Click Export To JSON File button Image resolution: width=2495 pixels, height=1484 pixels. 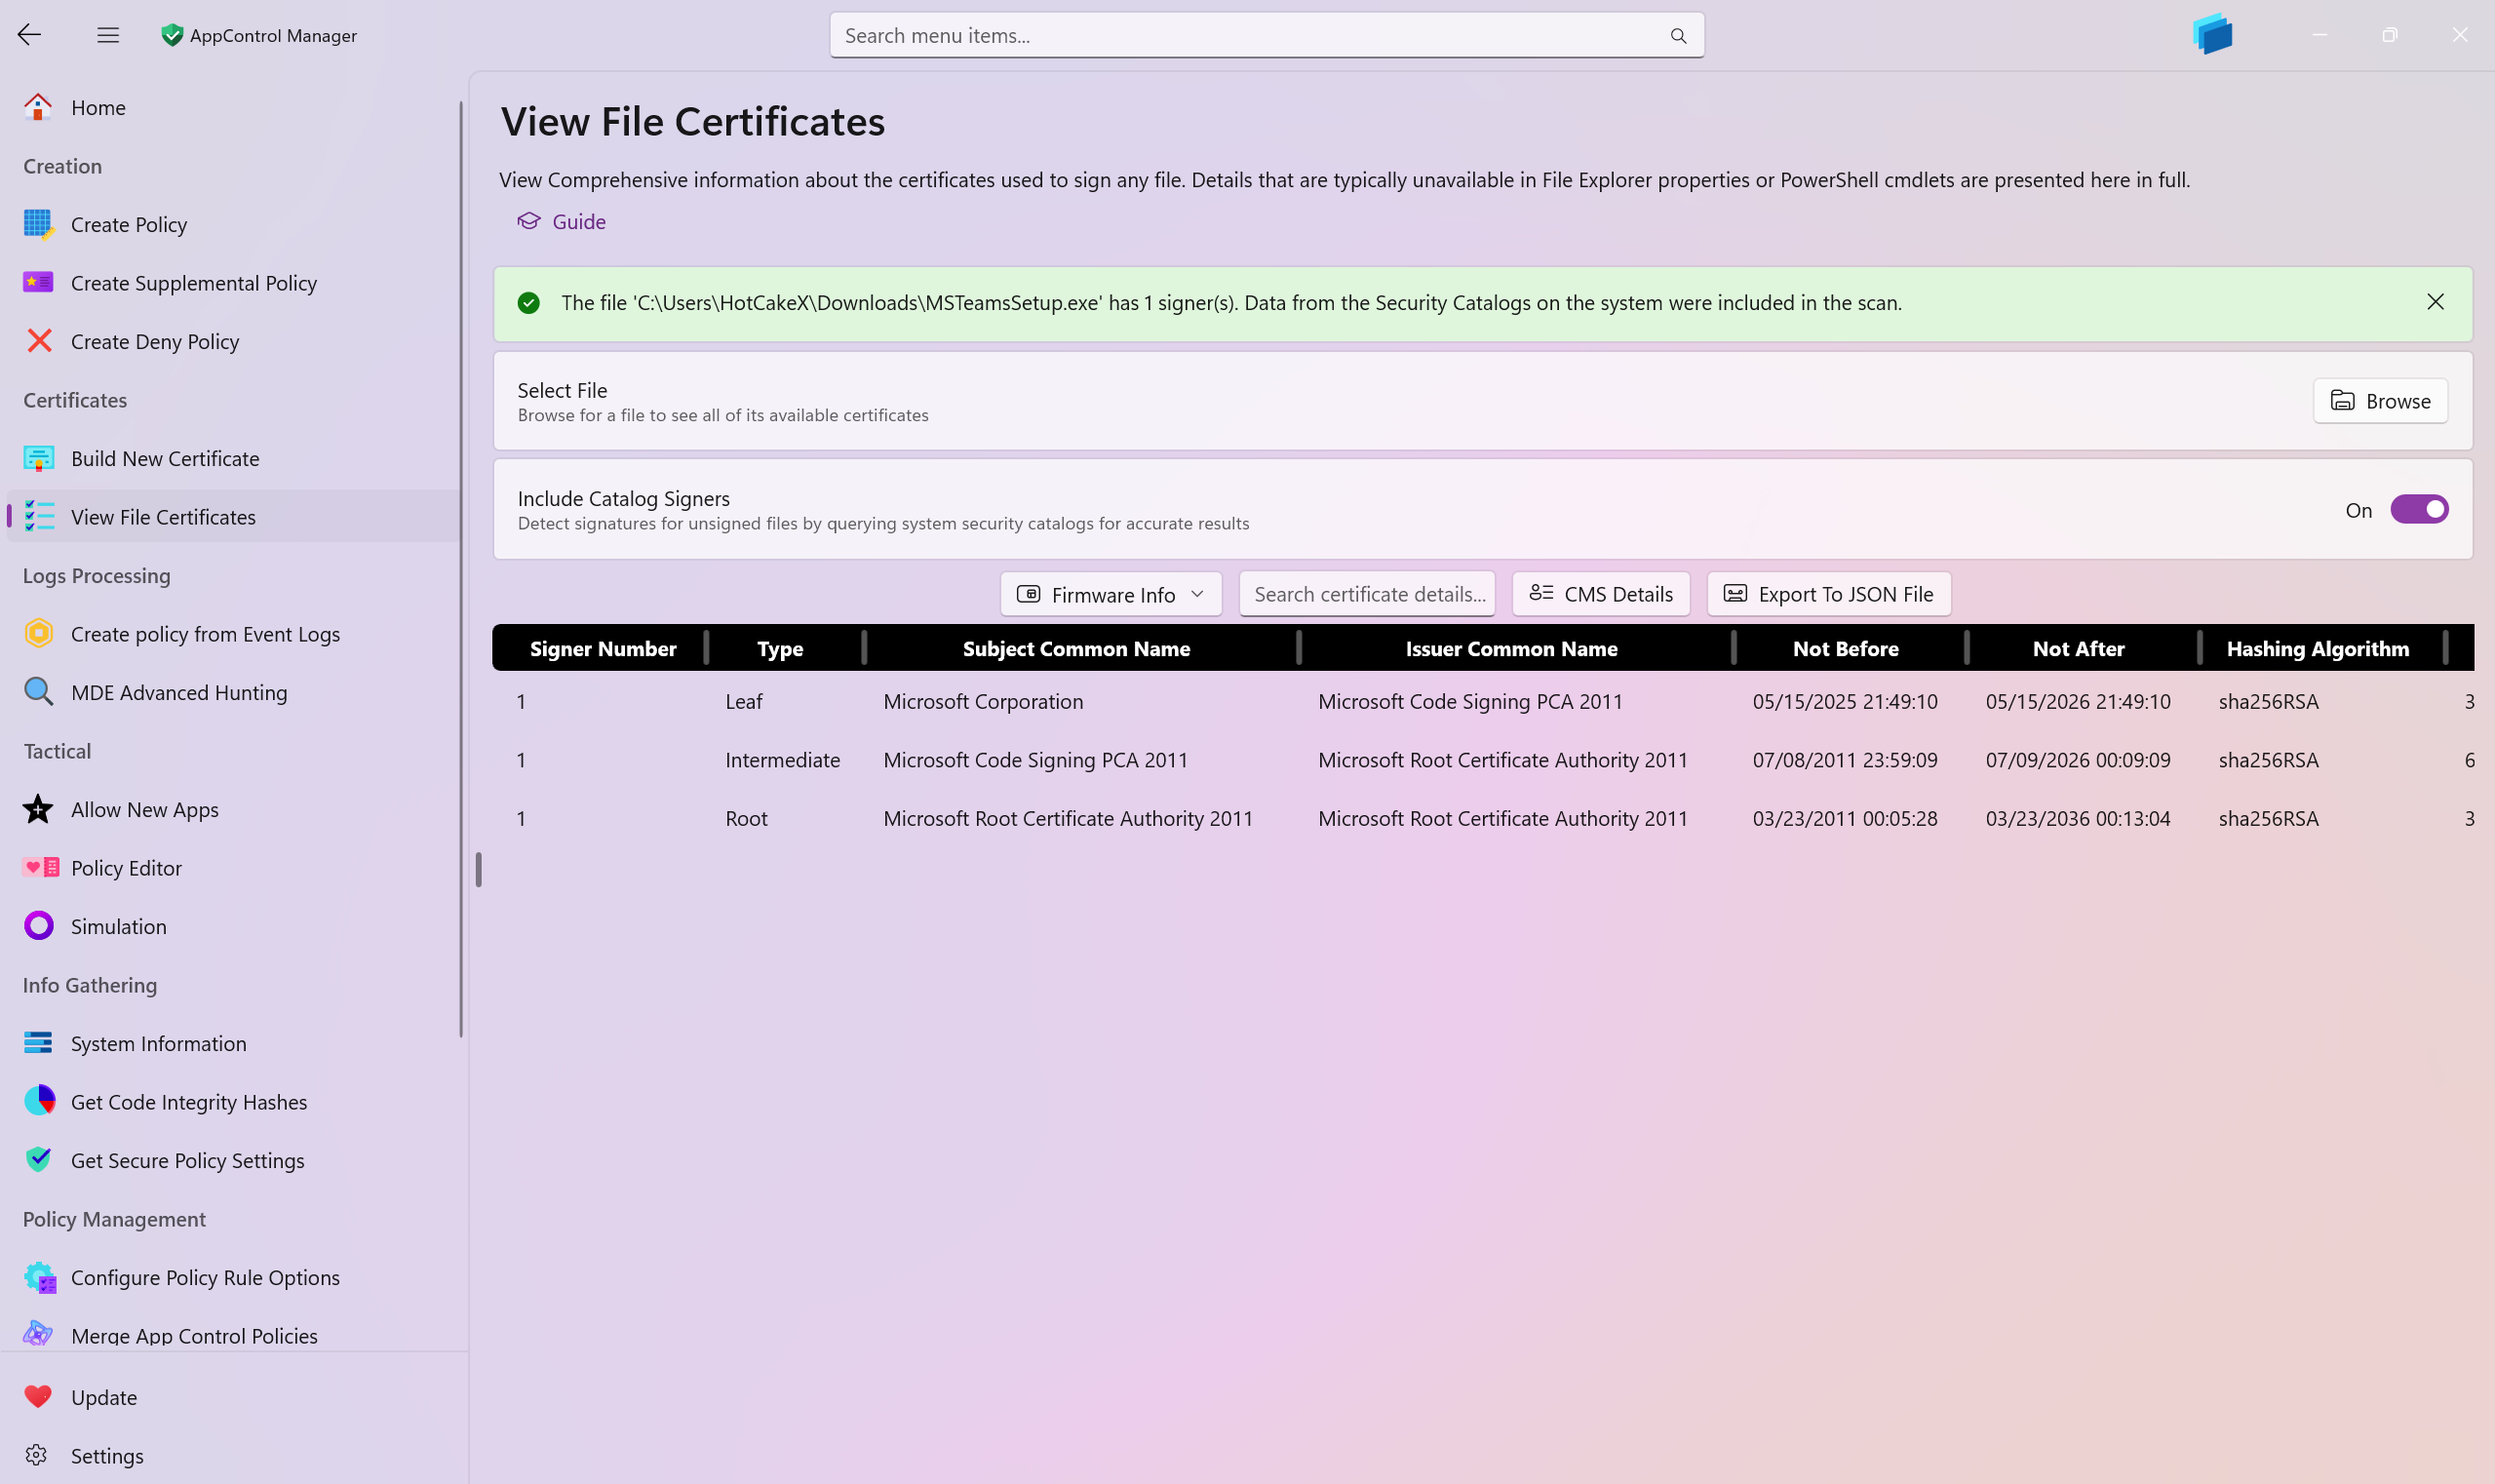[1828, 594]
